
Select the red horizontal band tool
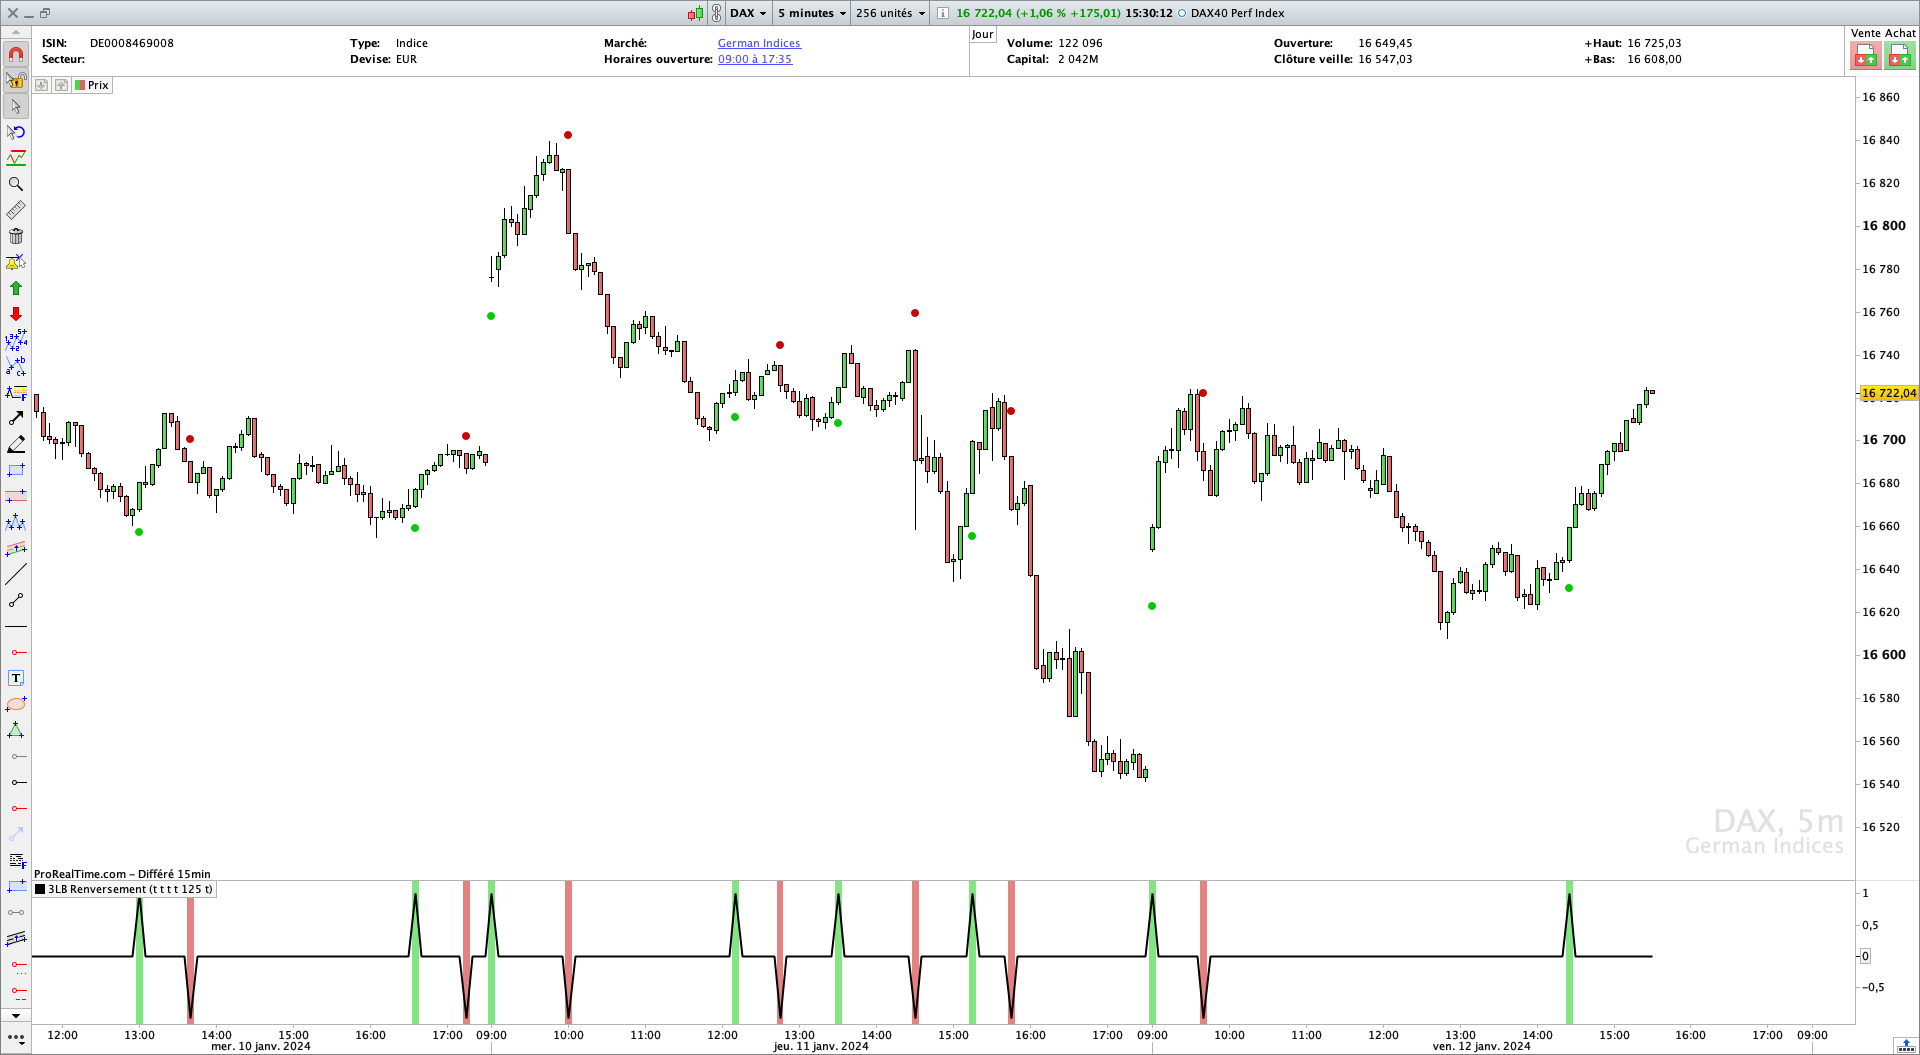pyautogui.click(x=16, y=496)
